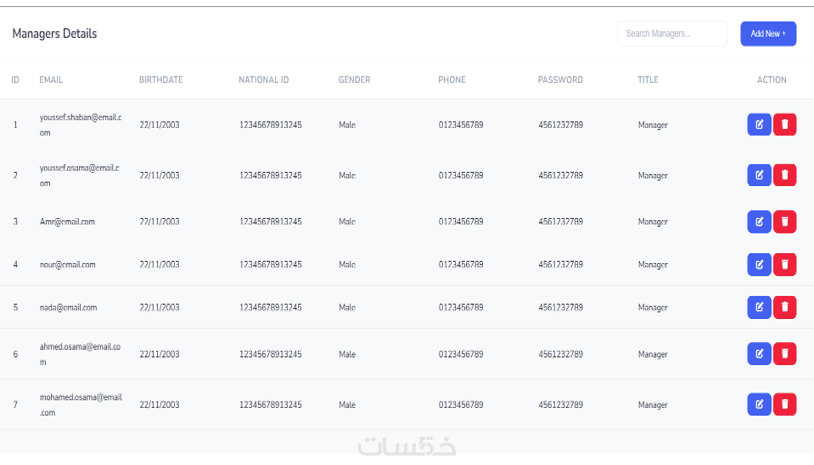Remove the Amr@rmail.com manager
814x465 pixels.
[x=785, y=221]
